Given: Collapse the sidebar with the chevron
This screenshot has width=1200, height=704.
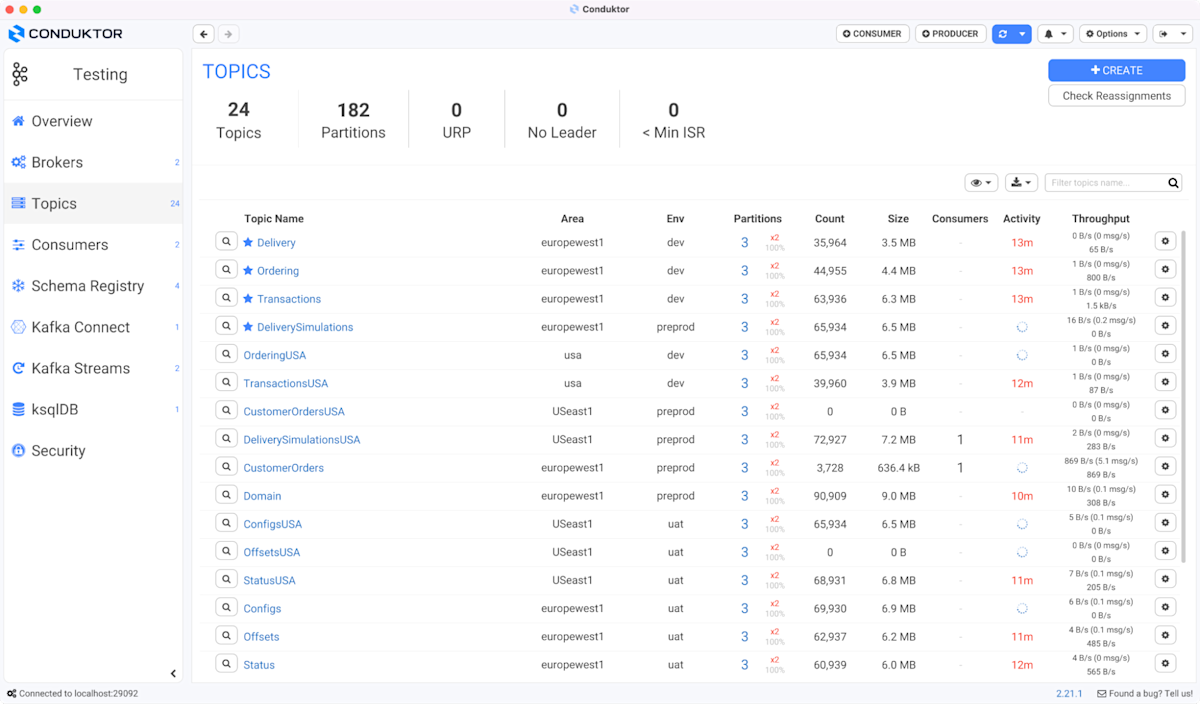Looking at the screenshot, I should click(173, 674).
